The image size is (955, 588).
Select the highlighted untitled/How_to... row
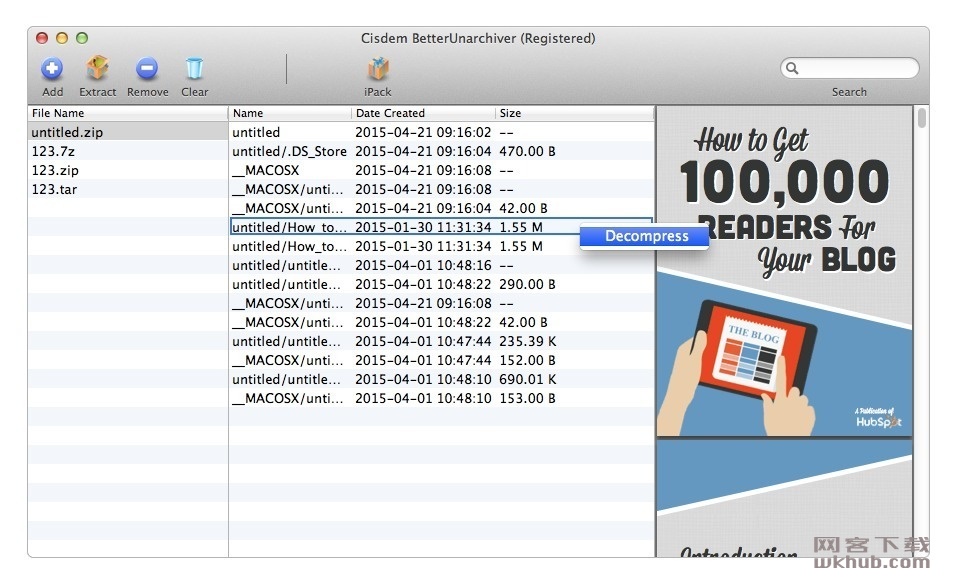(442, 227)
